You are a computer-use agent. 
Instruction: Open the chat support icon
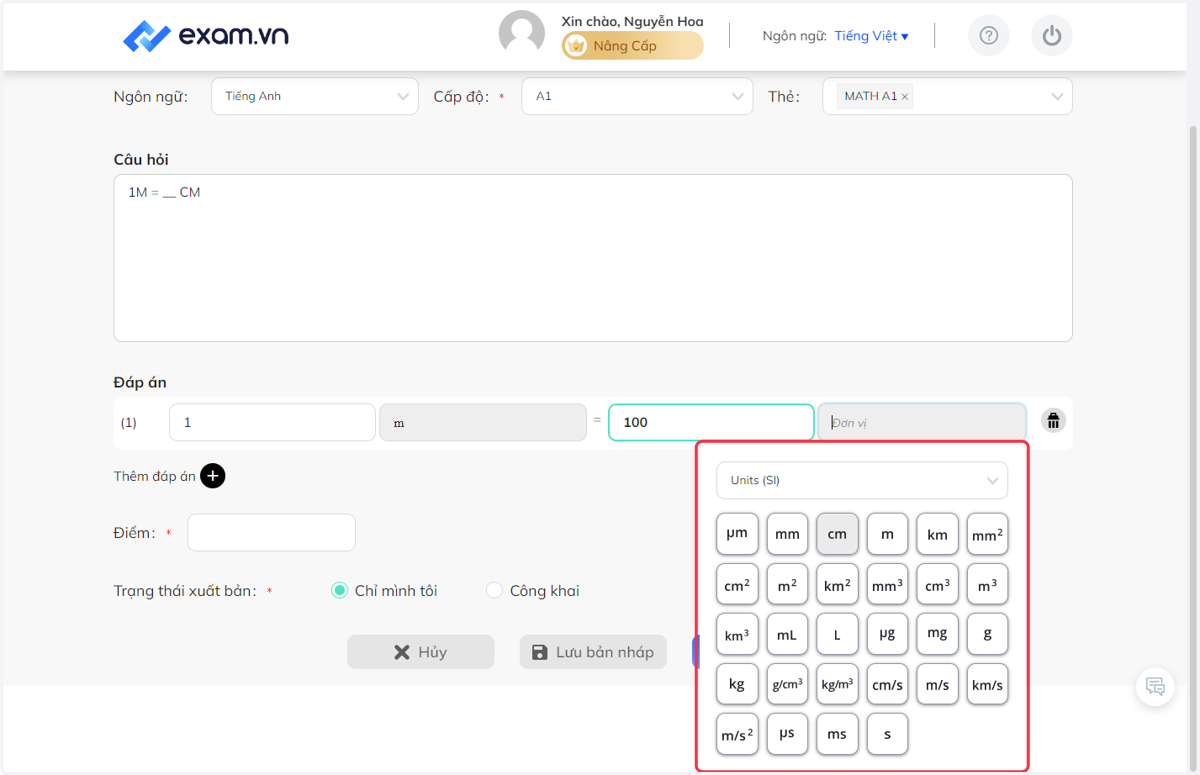tap(1155, 687)
